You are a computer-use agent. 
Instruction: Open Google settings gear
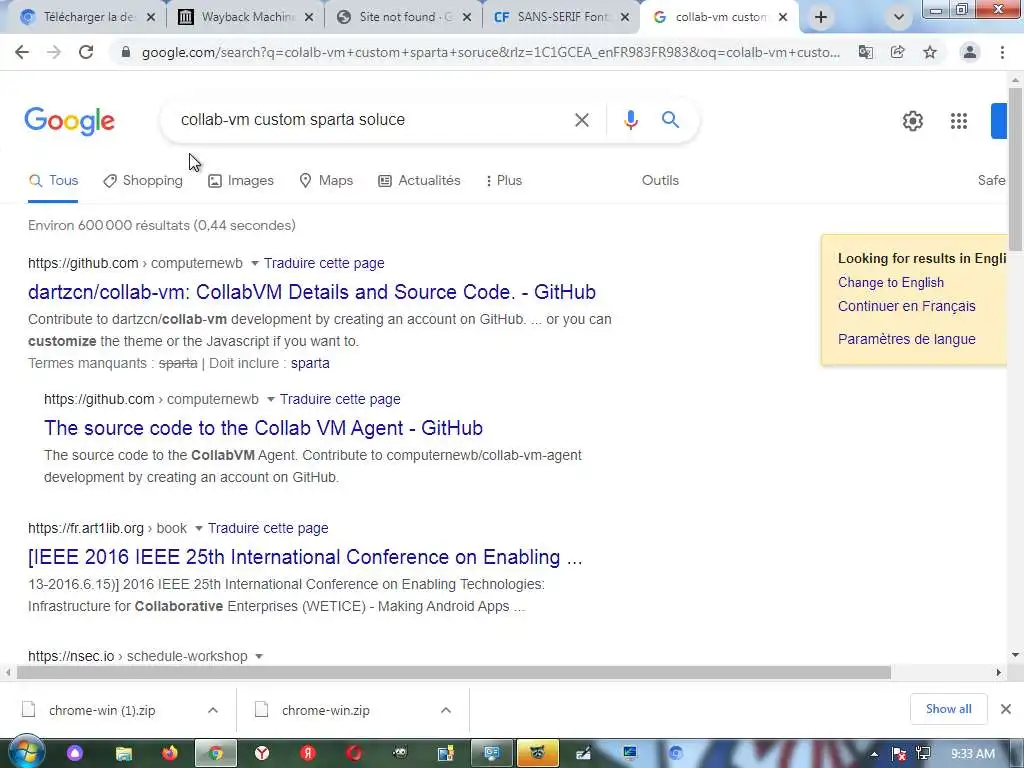(913, 121)
